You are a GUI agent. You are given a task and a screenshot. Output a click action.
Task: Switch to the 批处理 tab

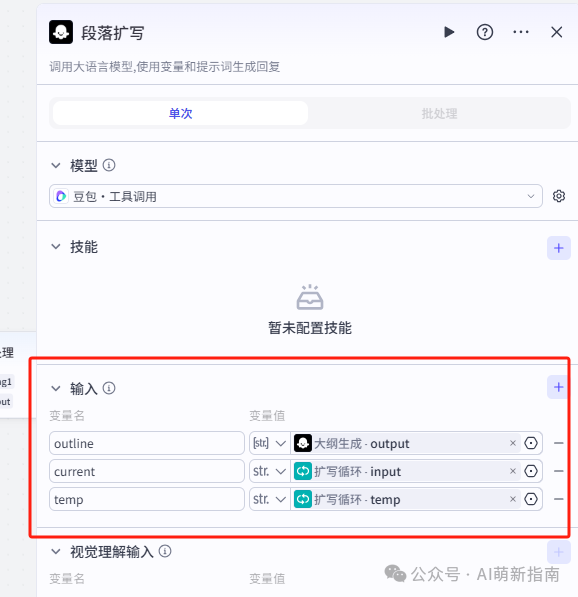439,113
